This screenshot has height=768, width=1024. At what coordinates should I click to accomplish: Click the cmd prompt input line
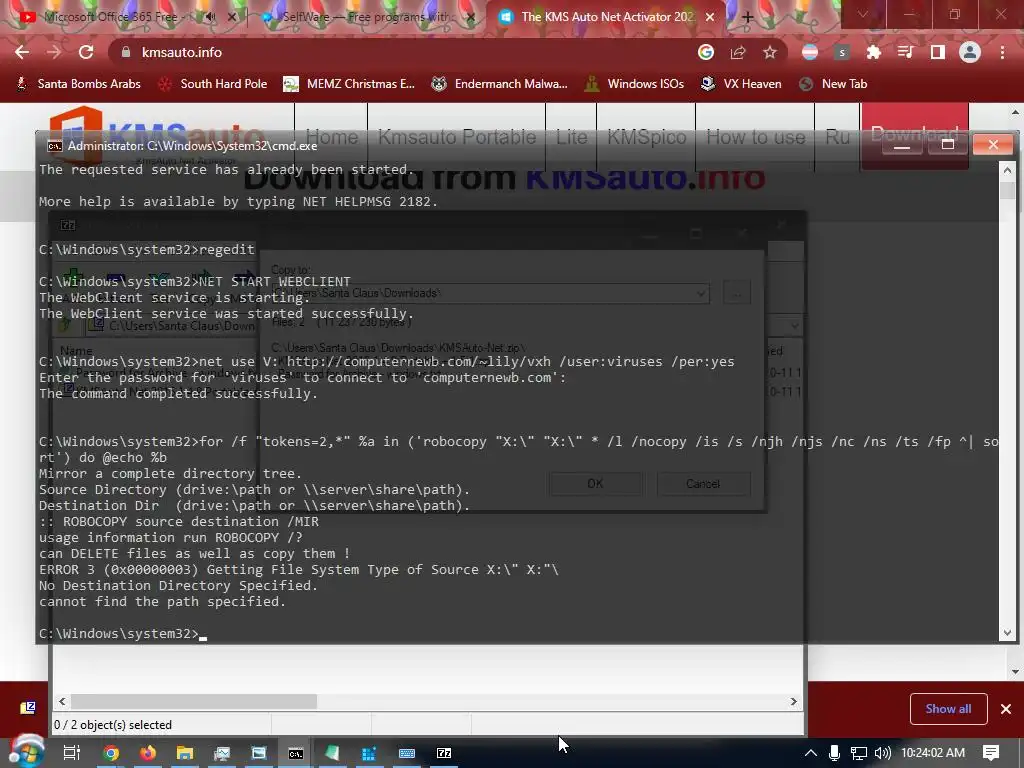(123, 633)
